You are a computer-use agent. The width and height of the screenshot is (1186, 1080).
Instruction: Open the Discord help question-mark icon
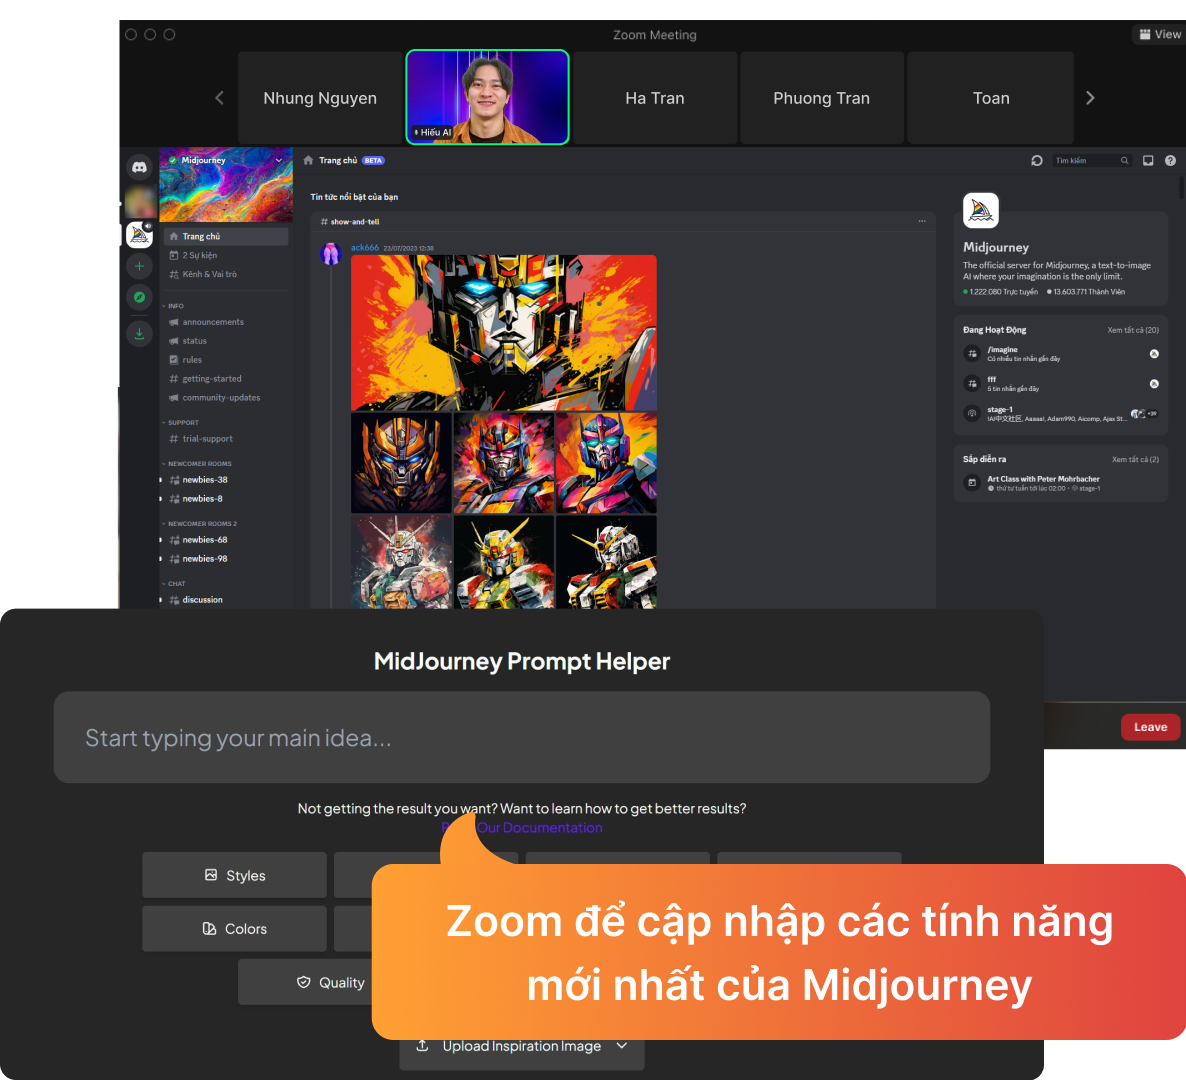coord(1170,160)
